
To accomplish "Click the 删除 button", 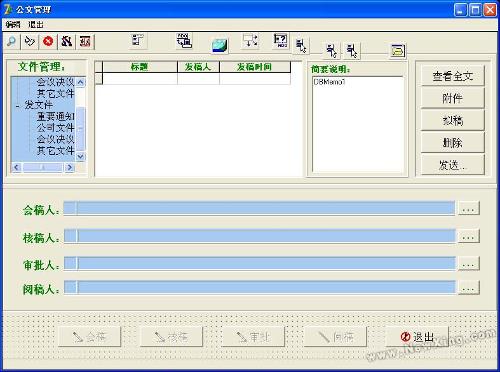I will pyautogui.click(x=453, y=143).
